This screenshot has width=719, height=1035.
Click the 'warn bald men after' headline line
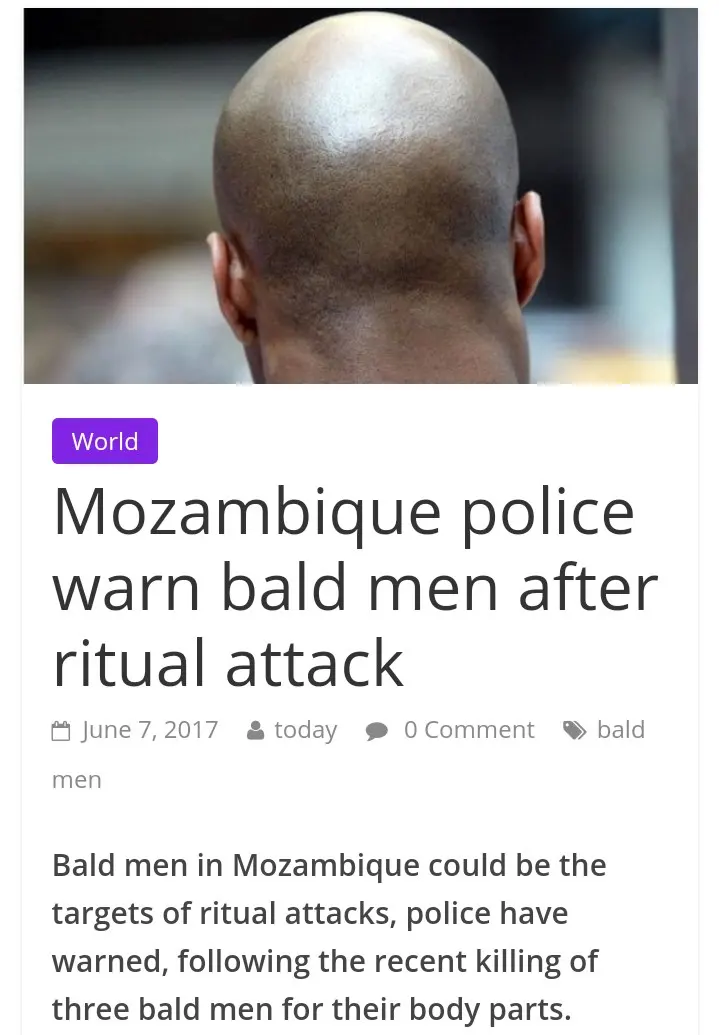point(355,589)
